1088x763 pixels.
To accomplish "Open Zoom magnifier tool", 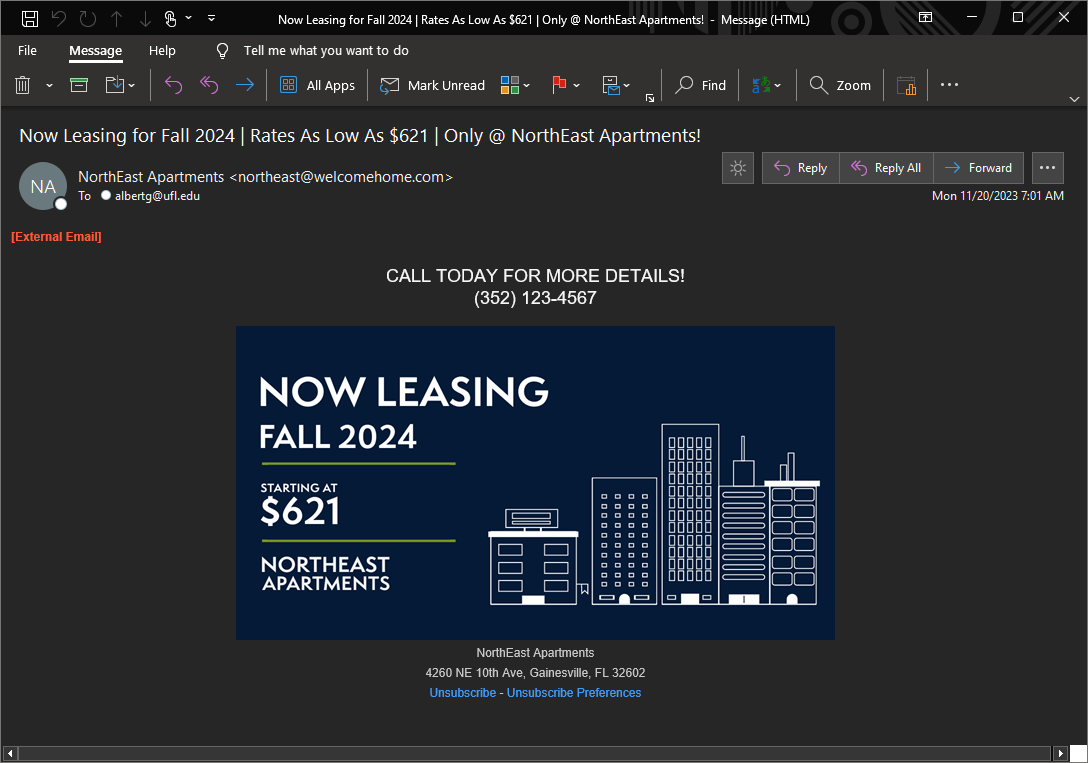I will tap(840, 86).
